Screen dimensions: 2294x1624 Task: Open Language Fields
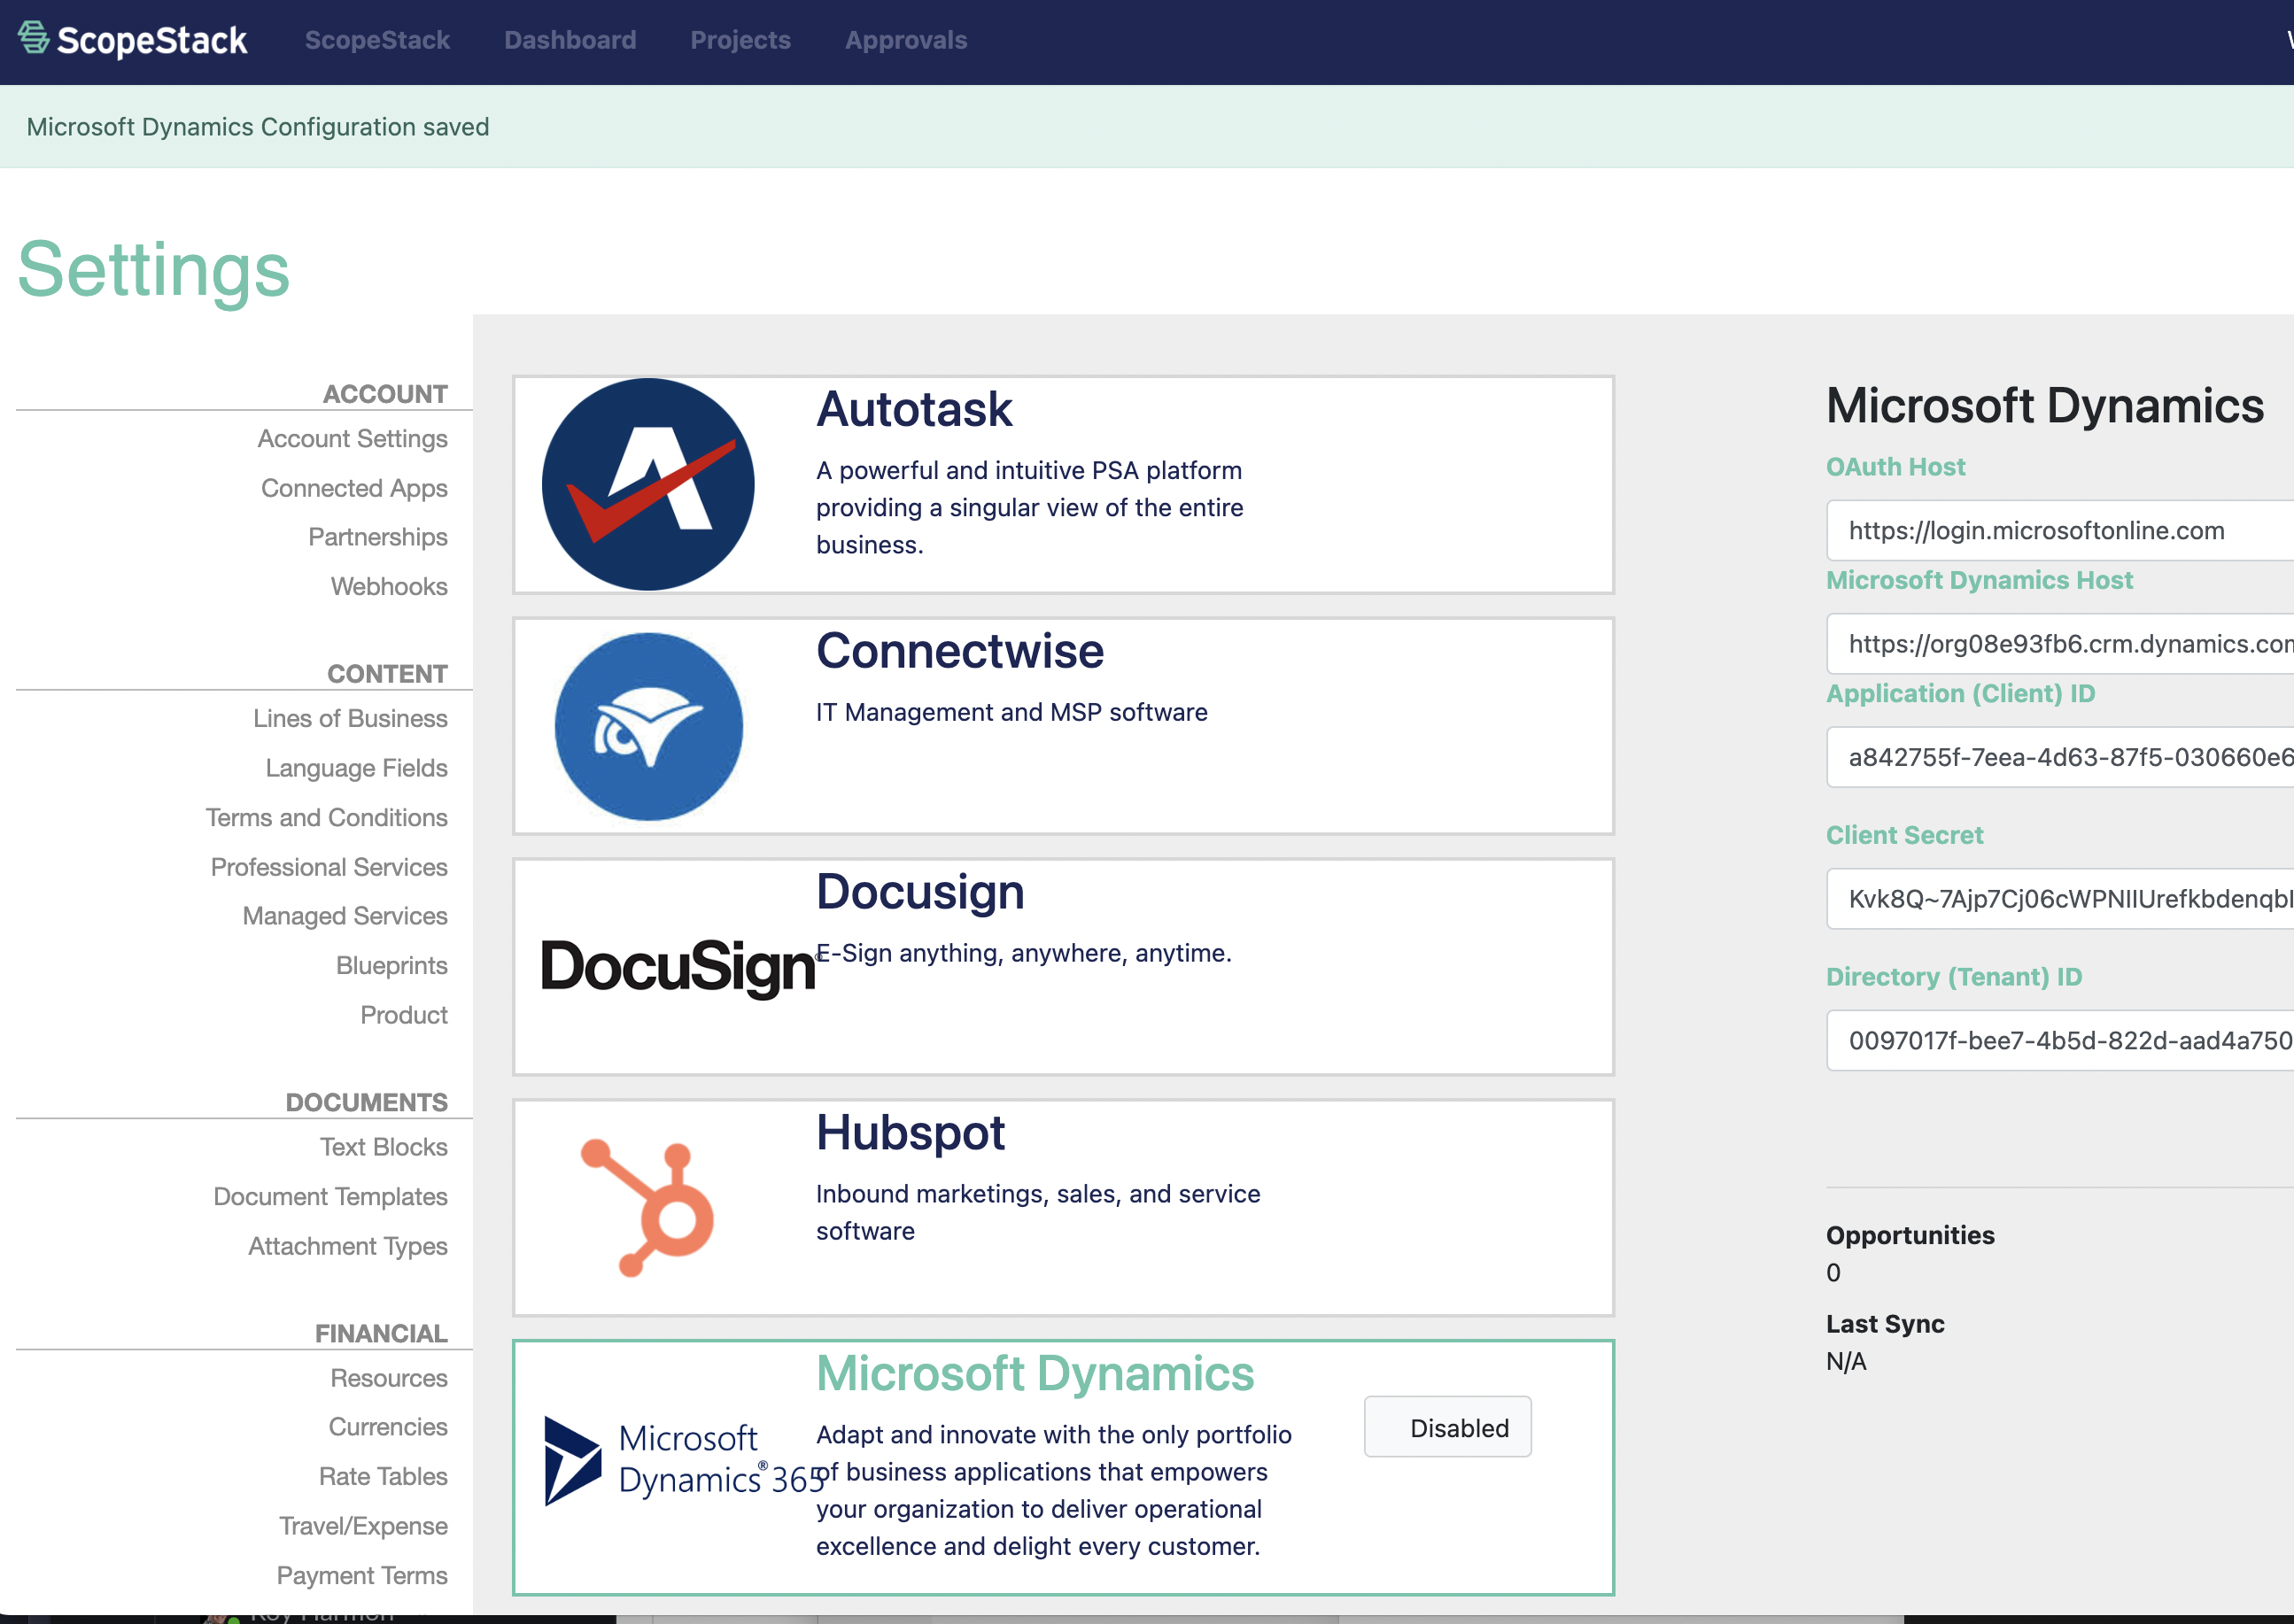tap(356, 768)
